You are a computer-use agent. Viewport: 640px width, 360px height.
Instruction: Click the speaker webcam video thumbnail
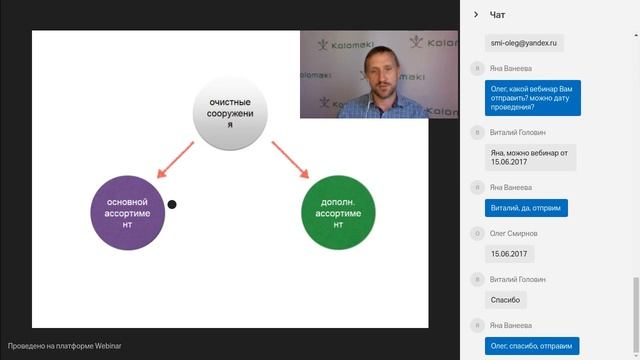pos(379,74)
